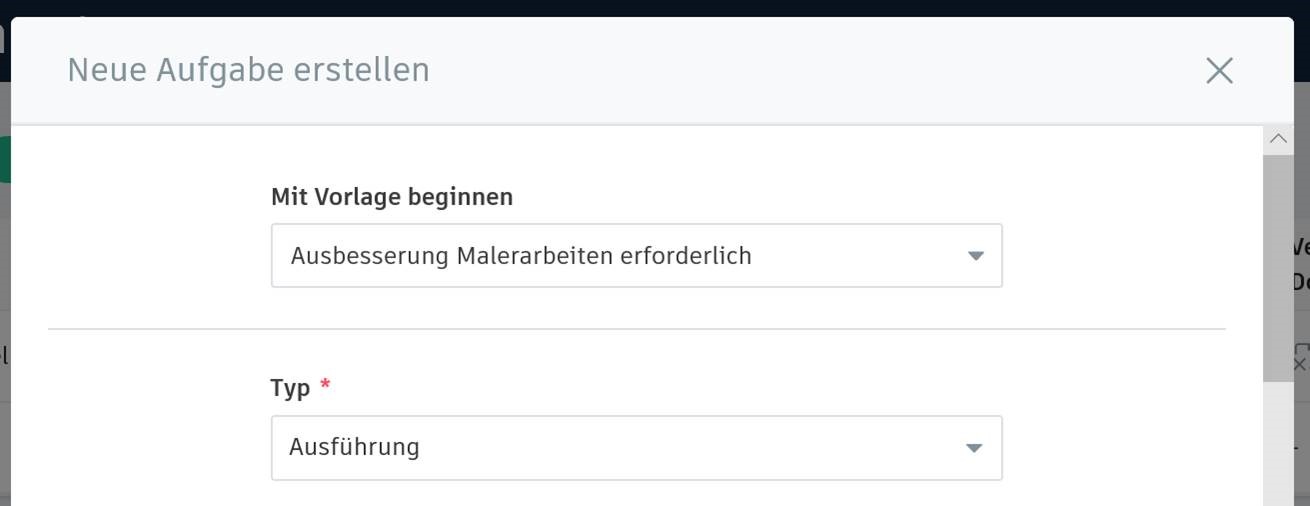Click the small X icon behind the dialog's right edge
1310x506 pixels.
tap(1300, 365)
